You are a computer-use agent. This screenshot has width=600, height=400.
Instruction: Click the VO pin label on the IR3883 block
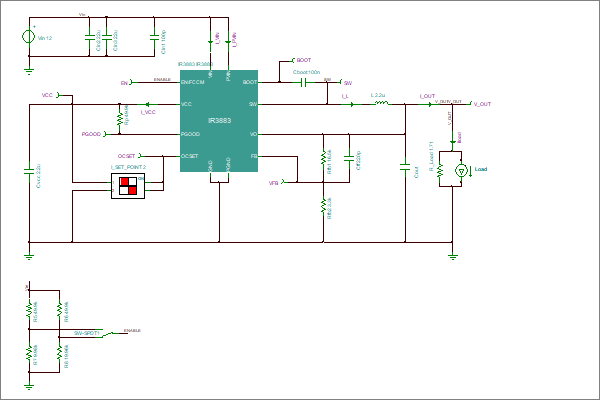tap(253, 134)
